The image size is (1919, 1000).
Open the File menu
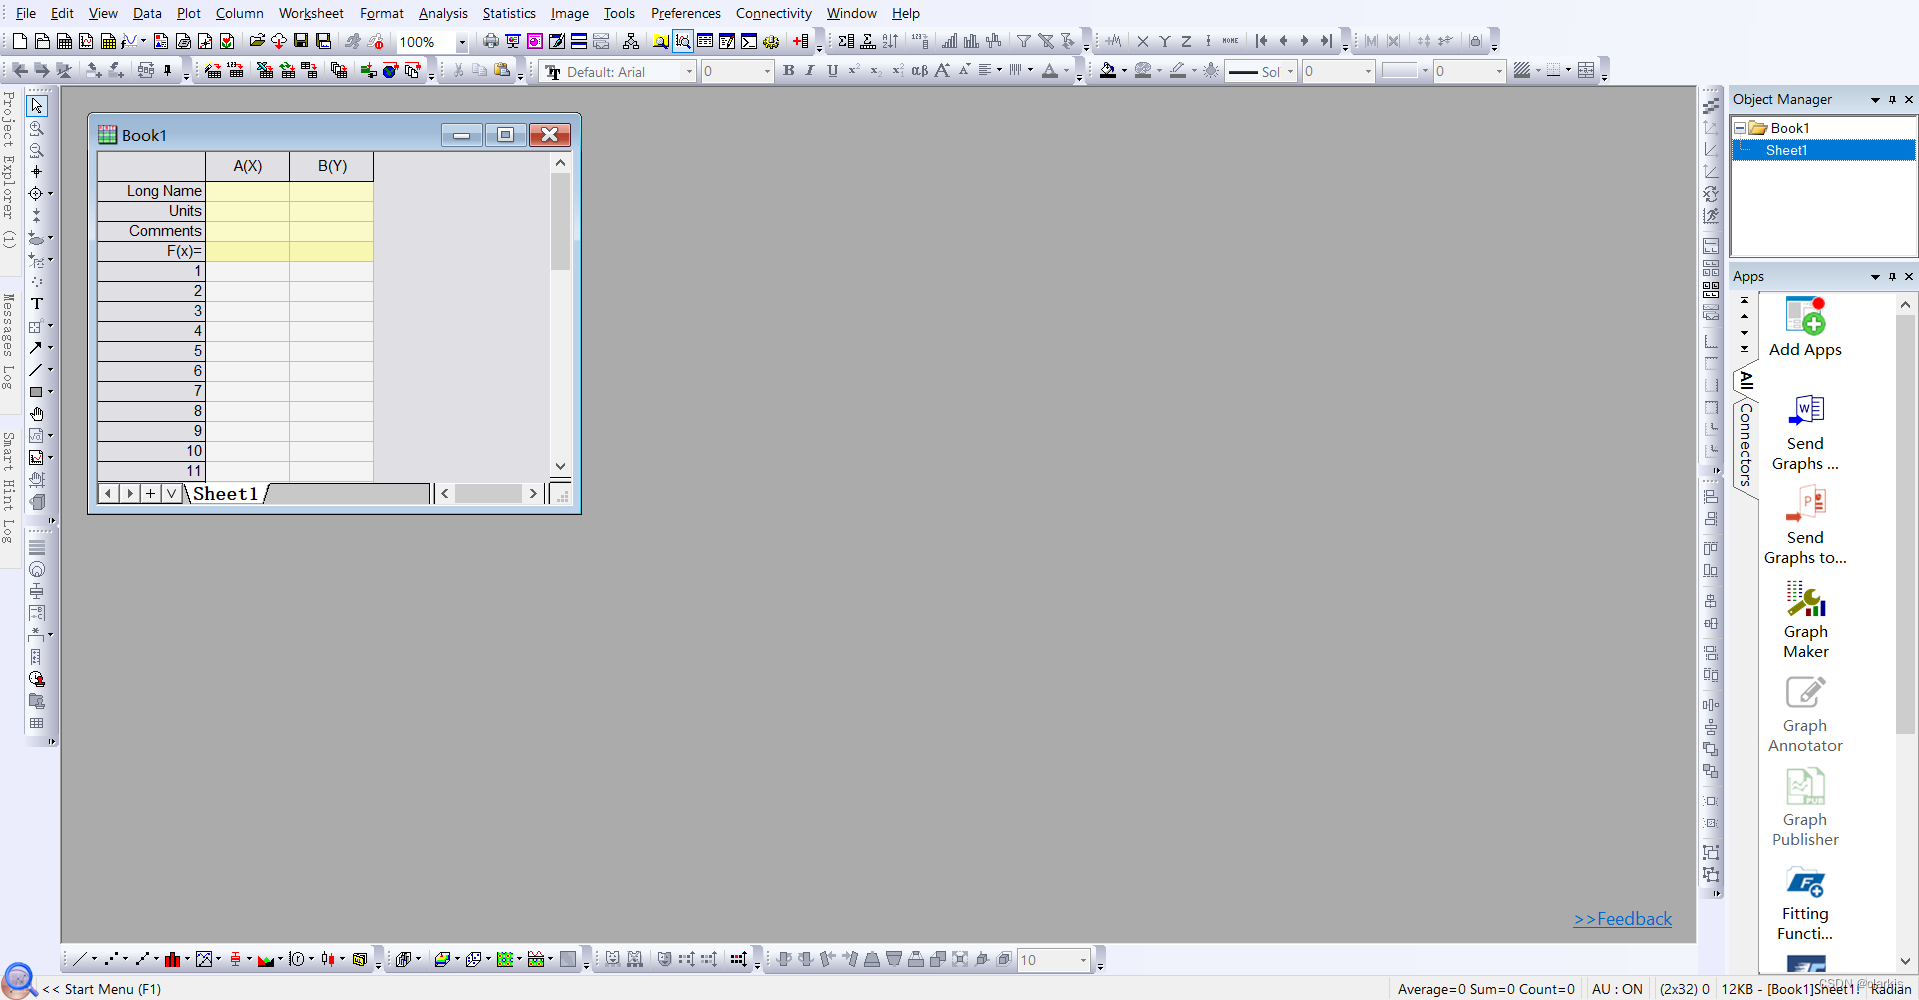26,13
